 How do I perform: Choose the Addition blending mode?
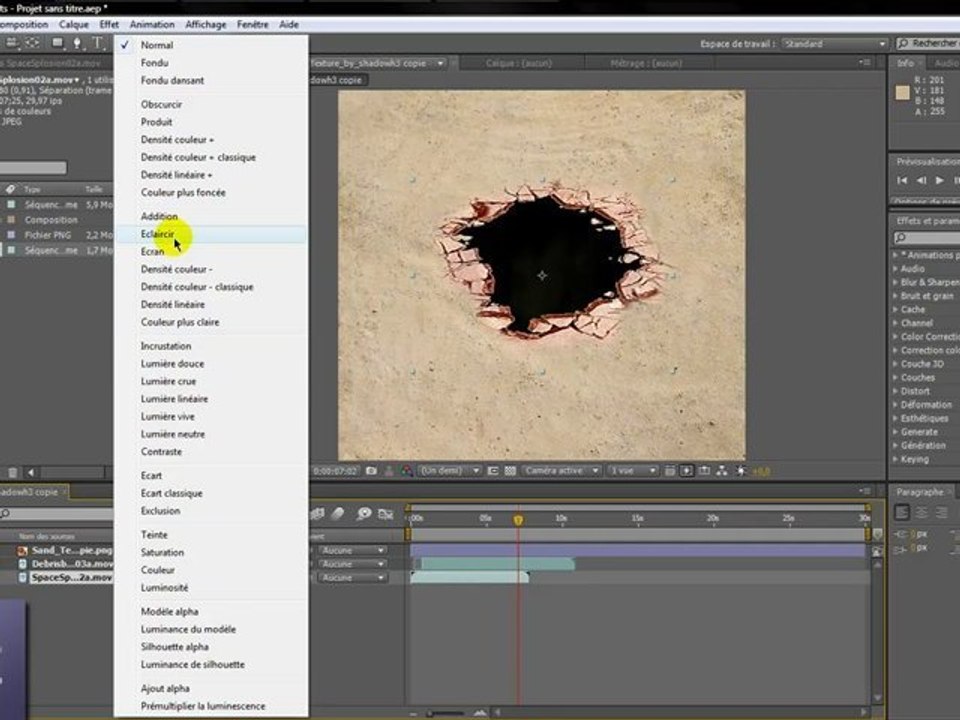point(211,216)
